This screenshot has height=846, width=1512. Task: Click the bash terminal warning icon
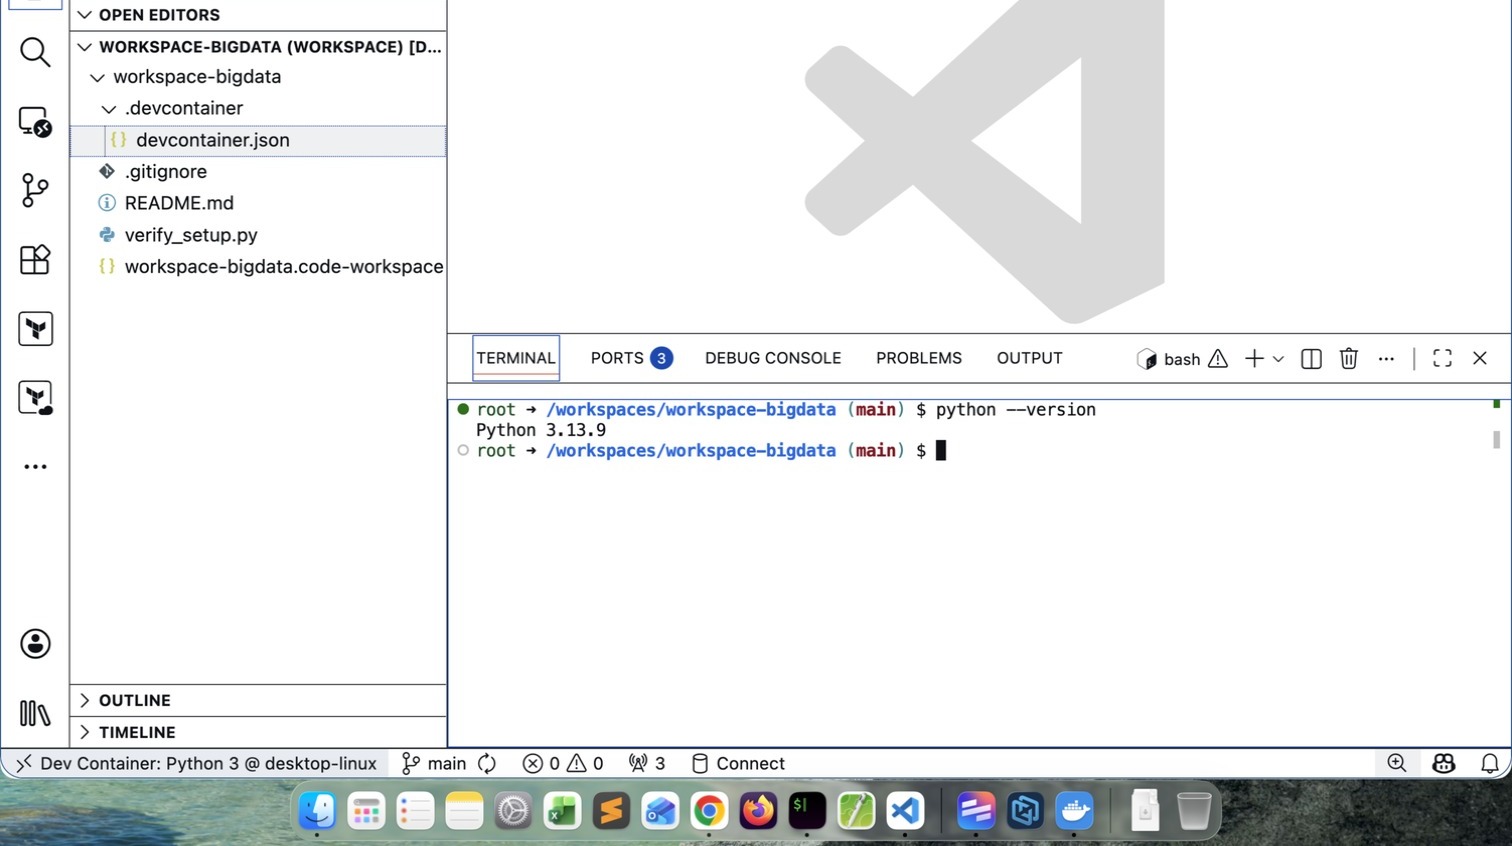tap(1218, 358)
